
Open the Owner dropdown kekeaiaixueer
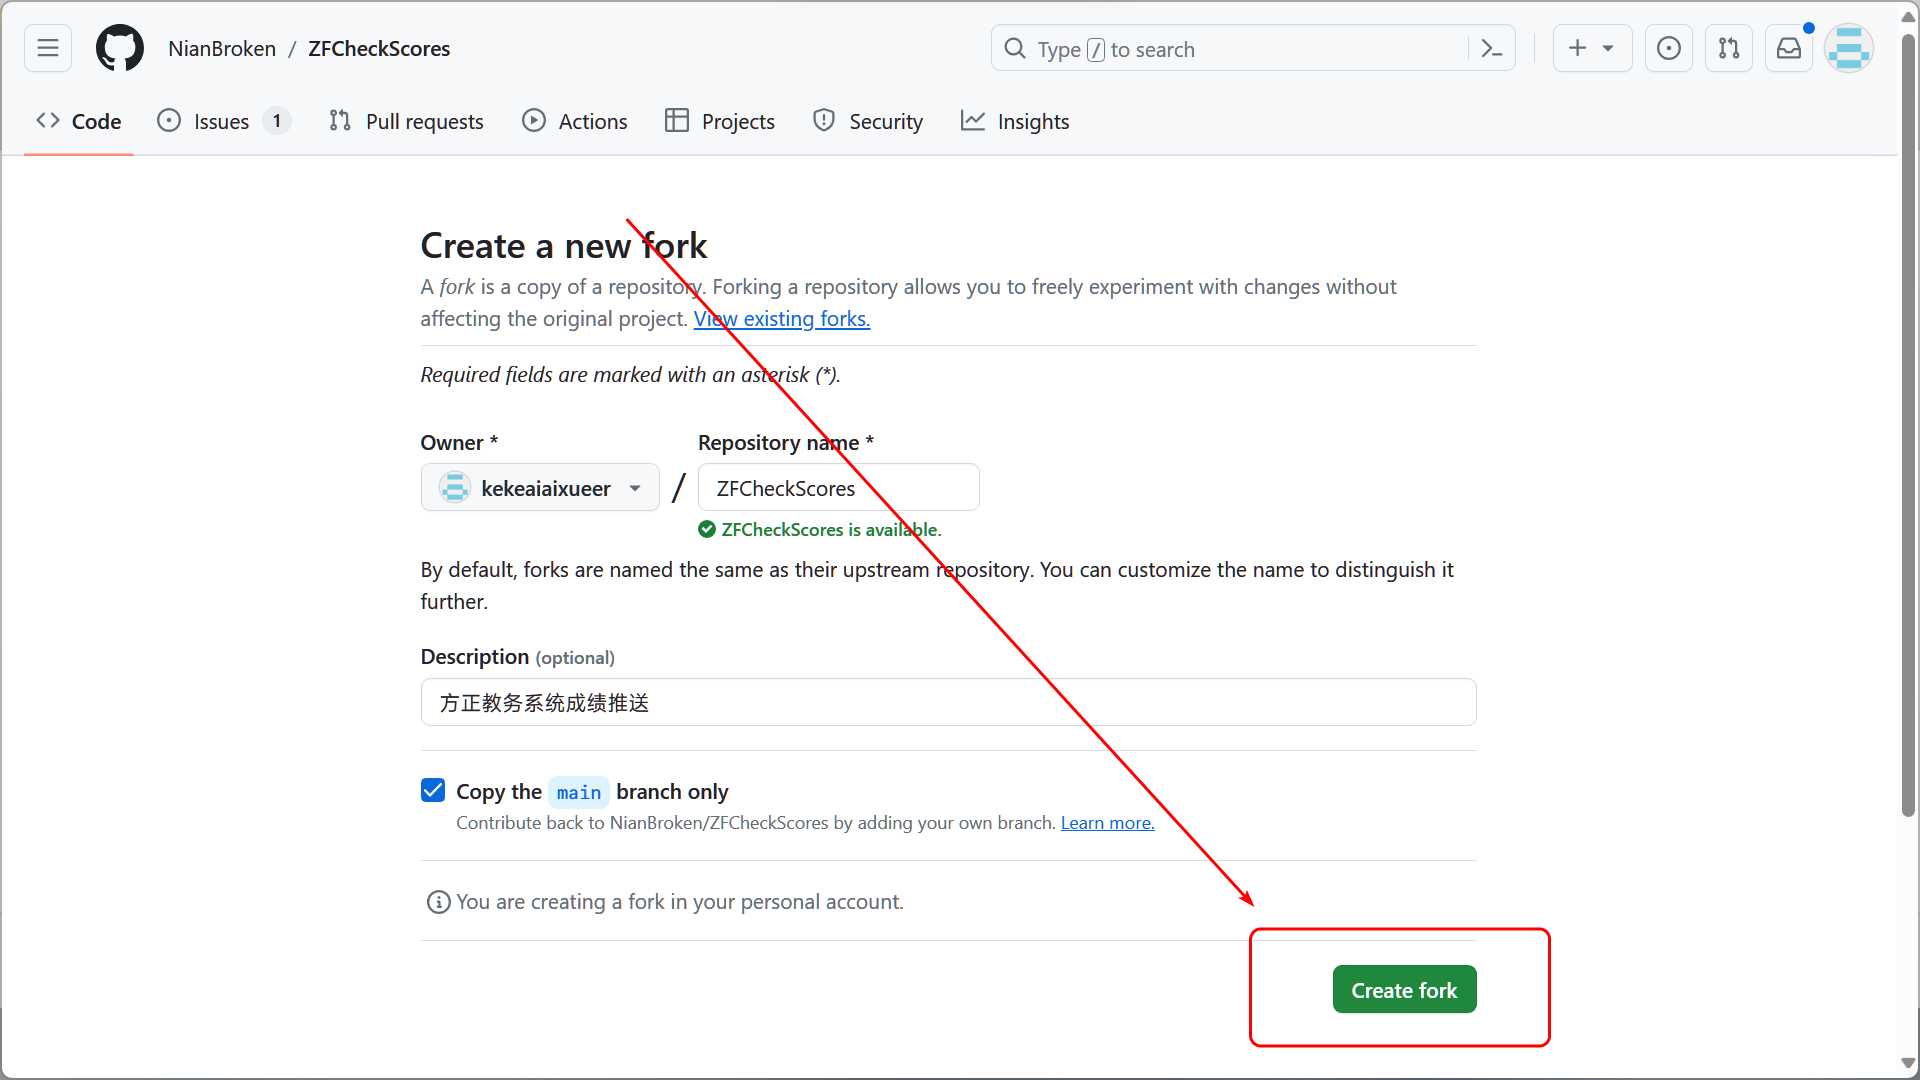540,488
